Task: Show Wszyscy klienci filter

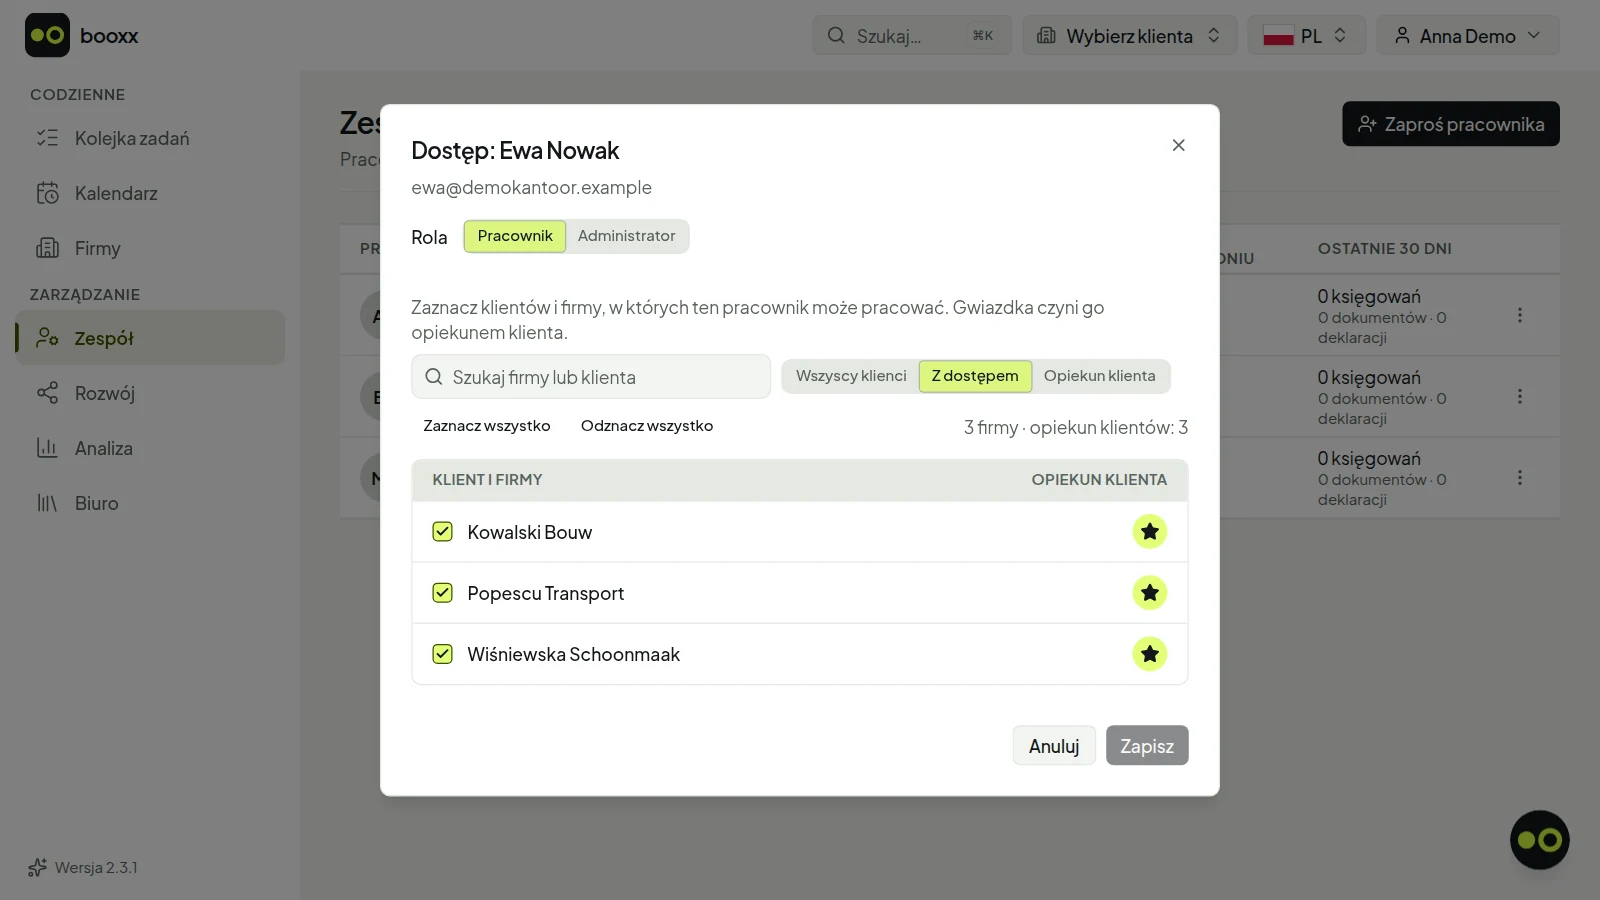Action: pyautogui.click(x=851, y=376)
